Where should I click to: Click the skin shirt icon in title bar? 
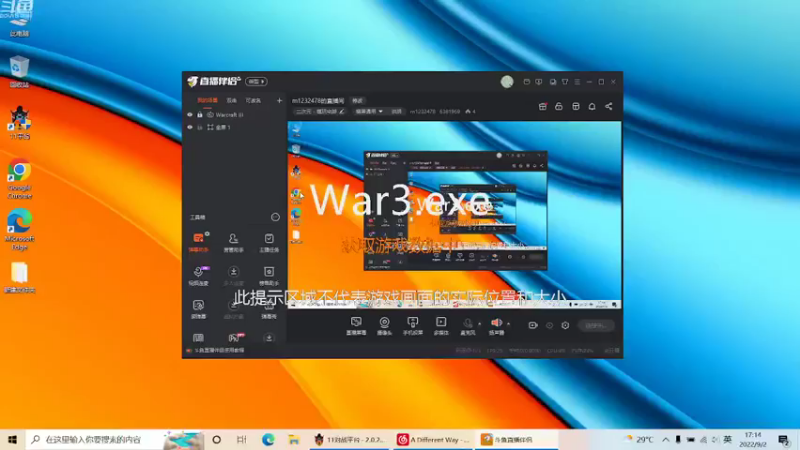click(565, 82)
